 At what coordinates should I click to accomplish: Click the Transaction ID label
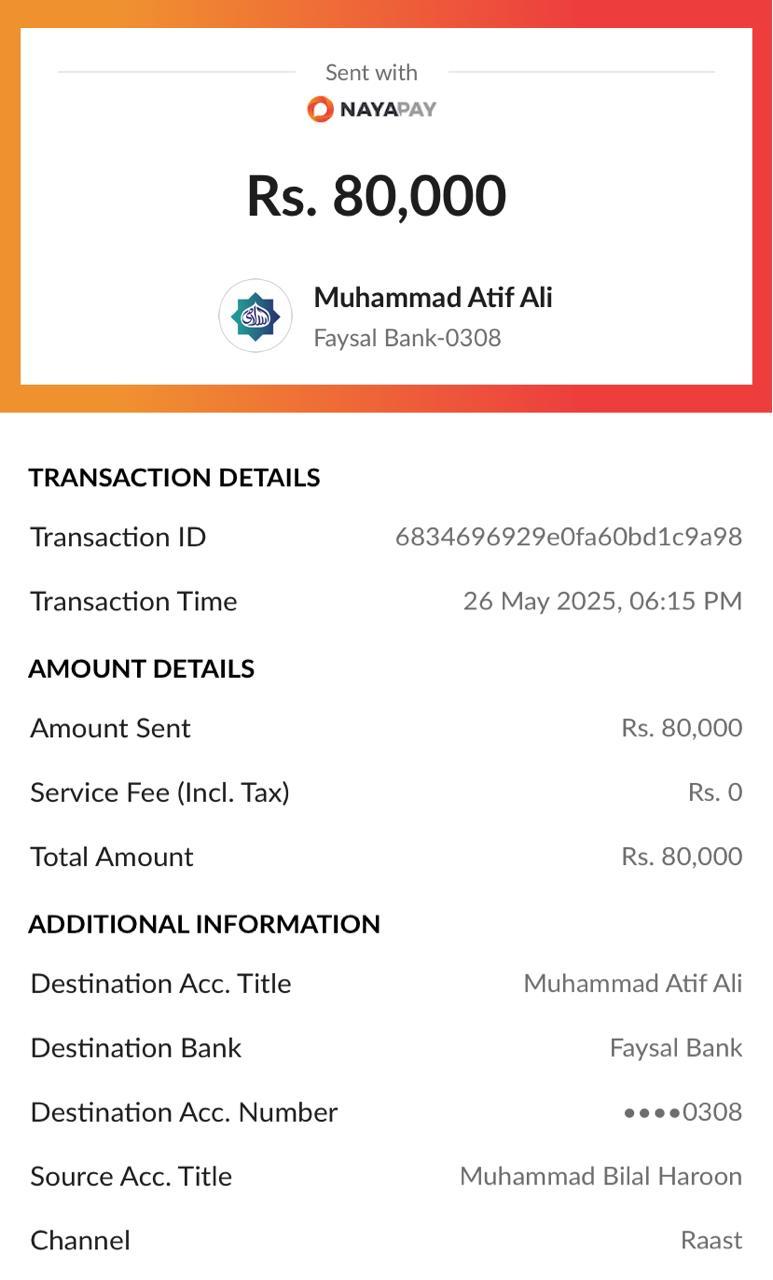118,538
